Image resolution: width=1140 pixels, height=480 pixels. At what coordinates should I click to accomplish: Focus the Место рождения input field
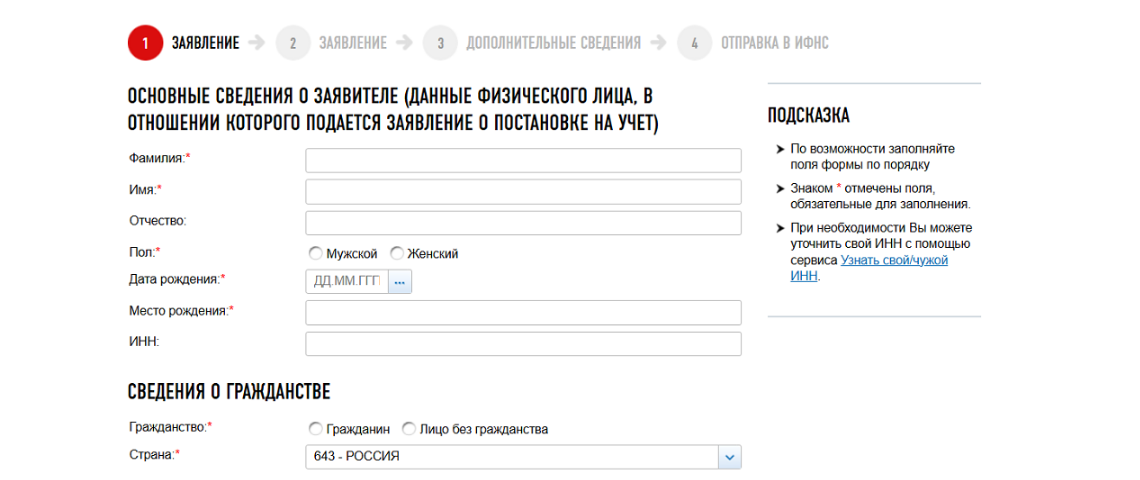point(523,313)
